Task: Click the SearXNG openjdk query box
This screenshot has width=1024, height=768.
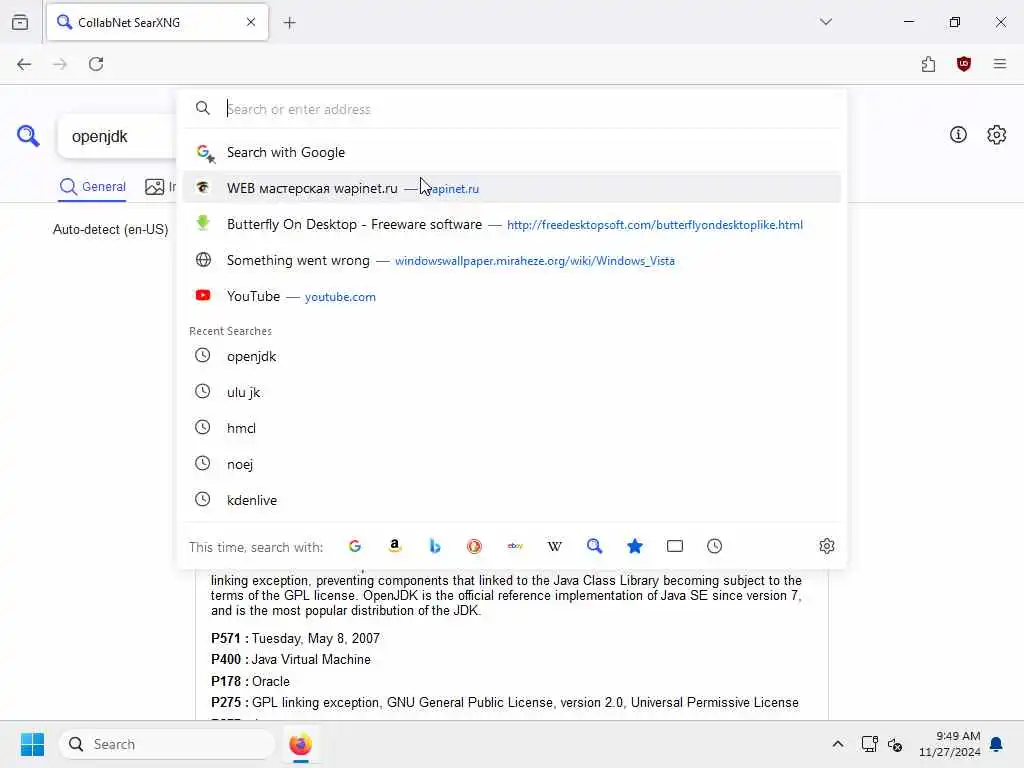Action: (x=118, y=136)
